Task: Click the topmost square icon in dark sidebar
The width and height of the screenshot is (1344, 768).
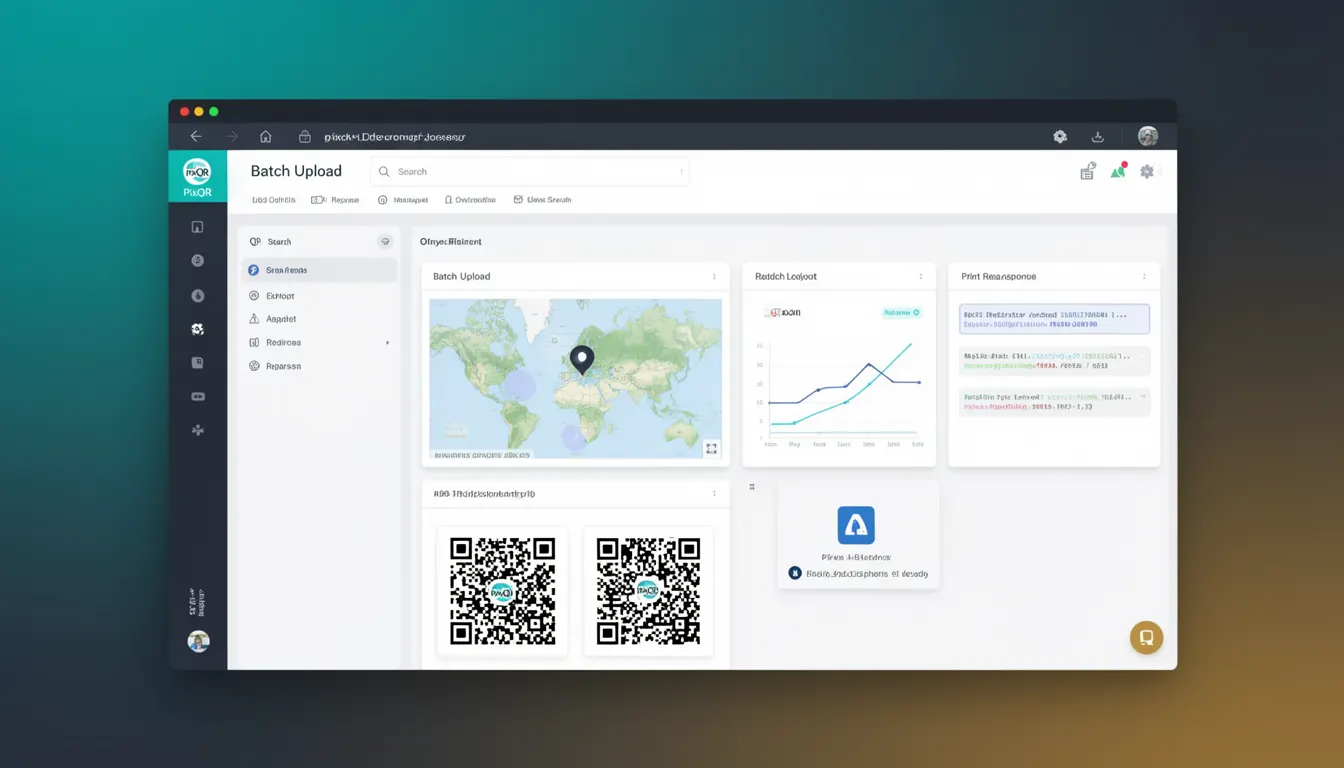Action: 198,227
